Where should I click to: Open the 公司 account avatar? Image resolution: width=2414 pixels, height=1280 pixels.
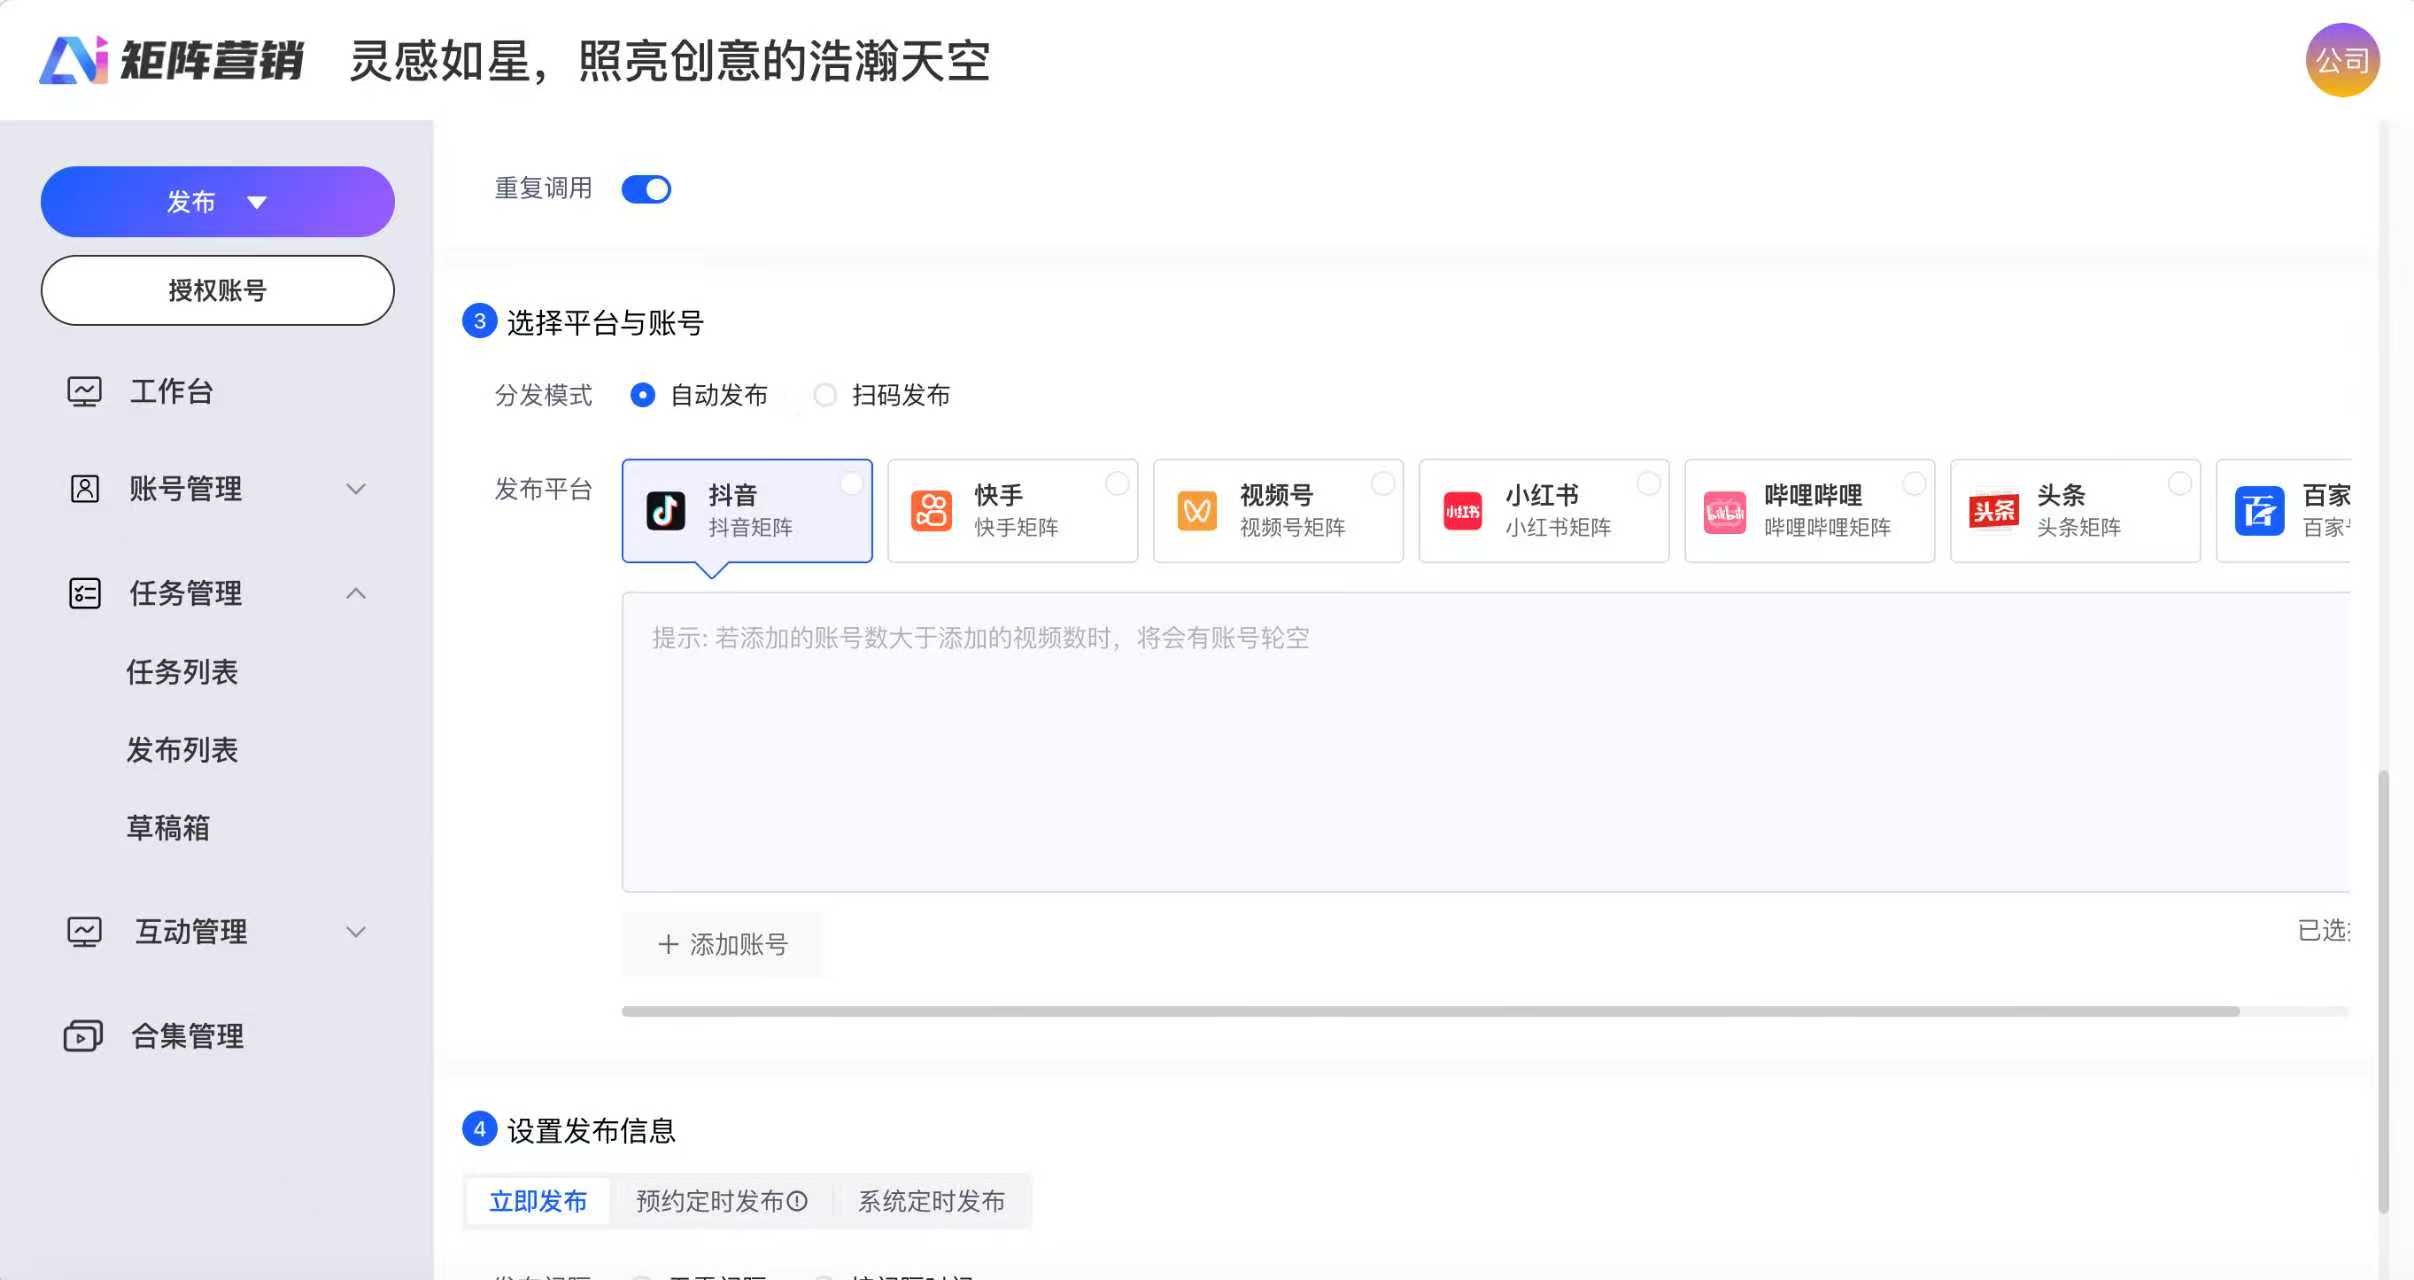[x=2341, y=60]
